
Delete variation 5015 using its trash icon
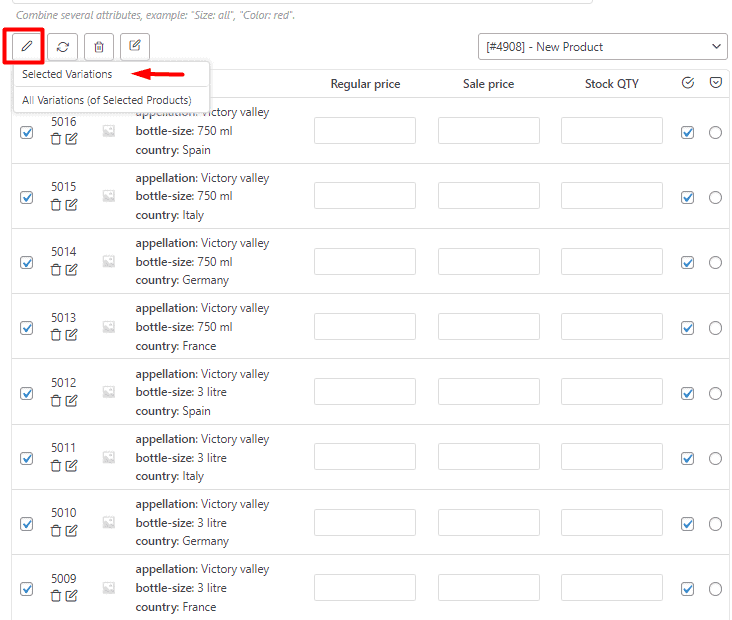point(56,205)
